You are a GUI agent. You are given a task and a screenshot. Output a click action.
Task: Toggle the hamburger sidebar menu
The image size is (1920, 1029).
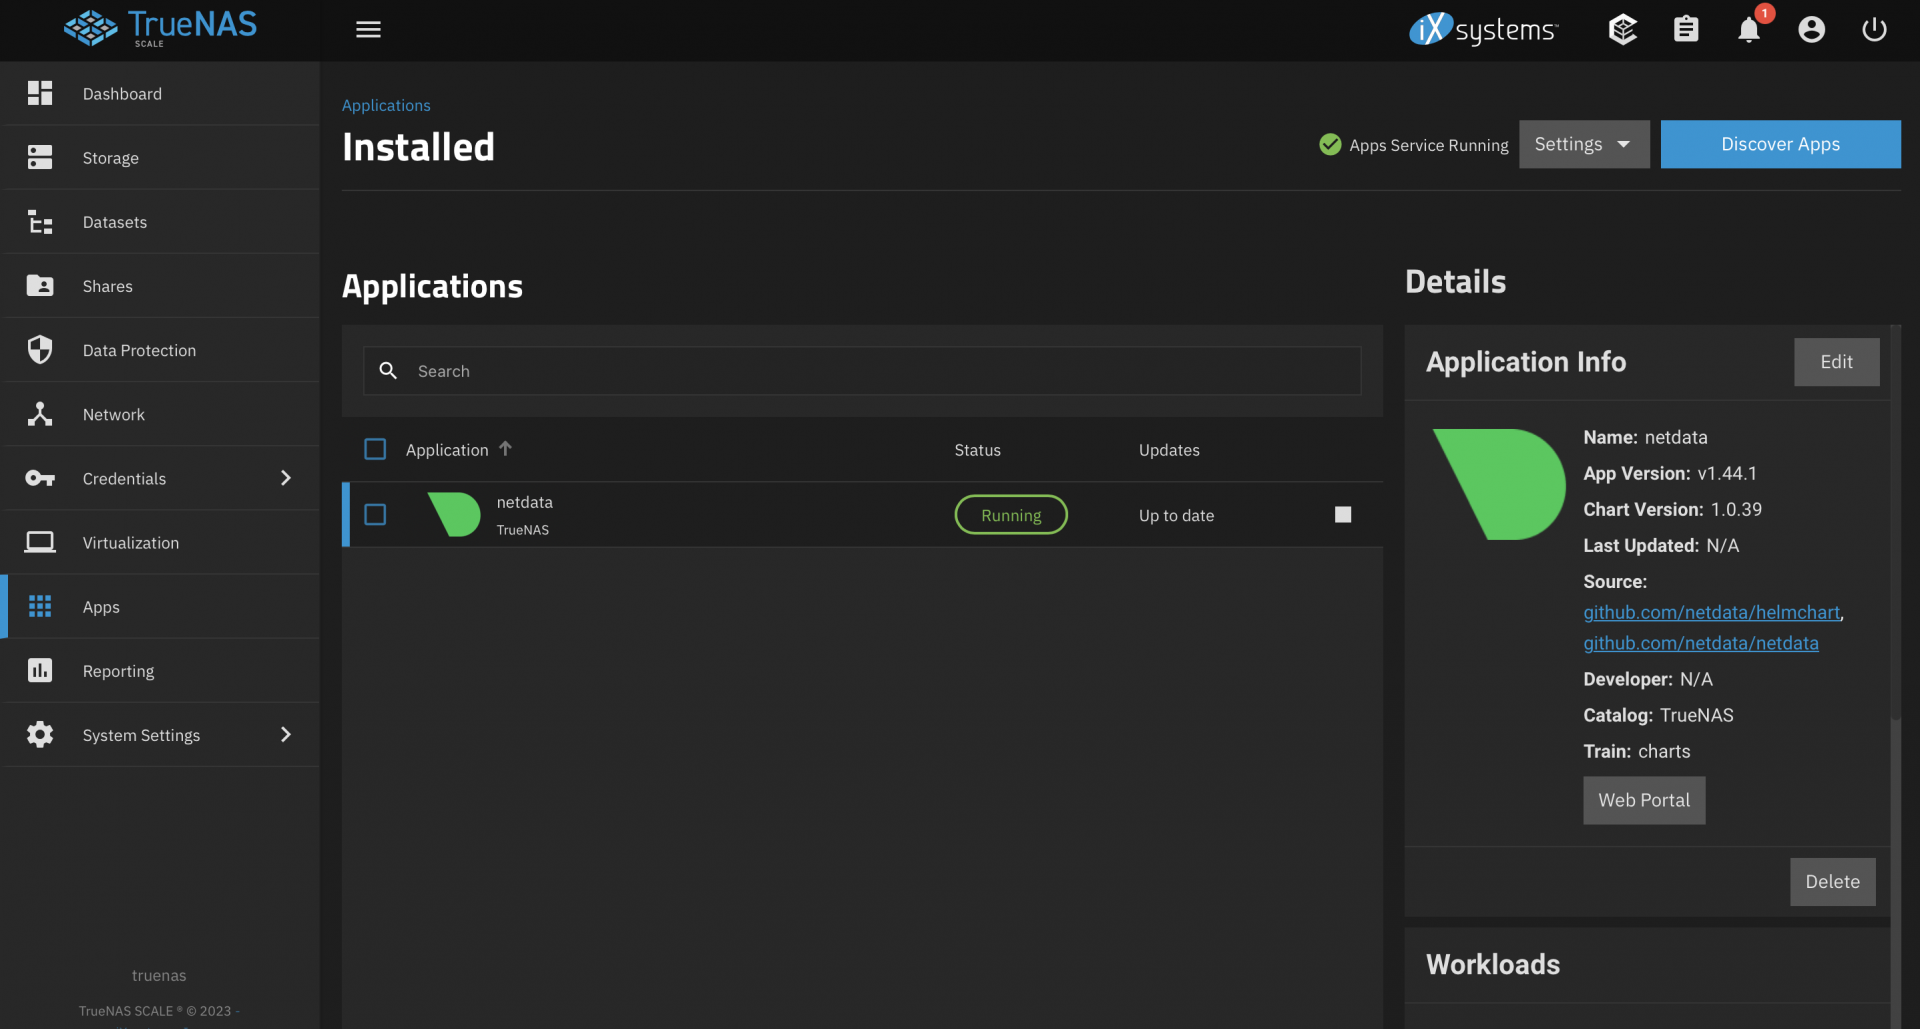pyautogui.click(x=368, y=29)
